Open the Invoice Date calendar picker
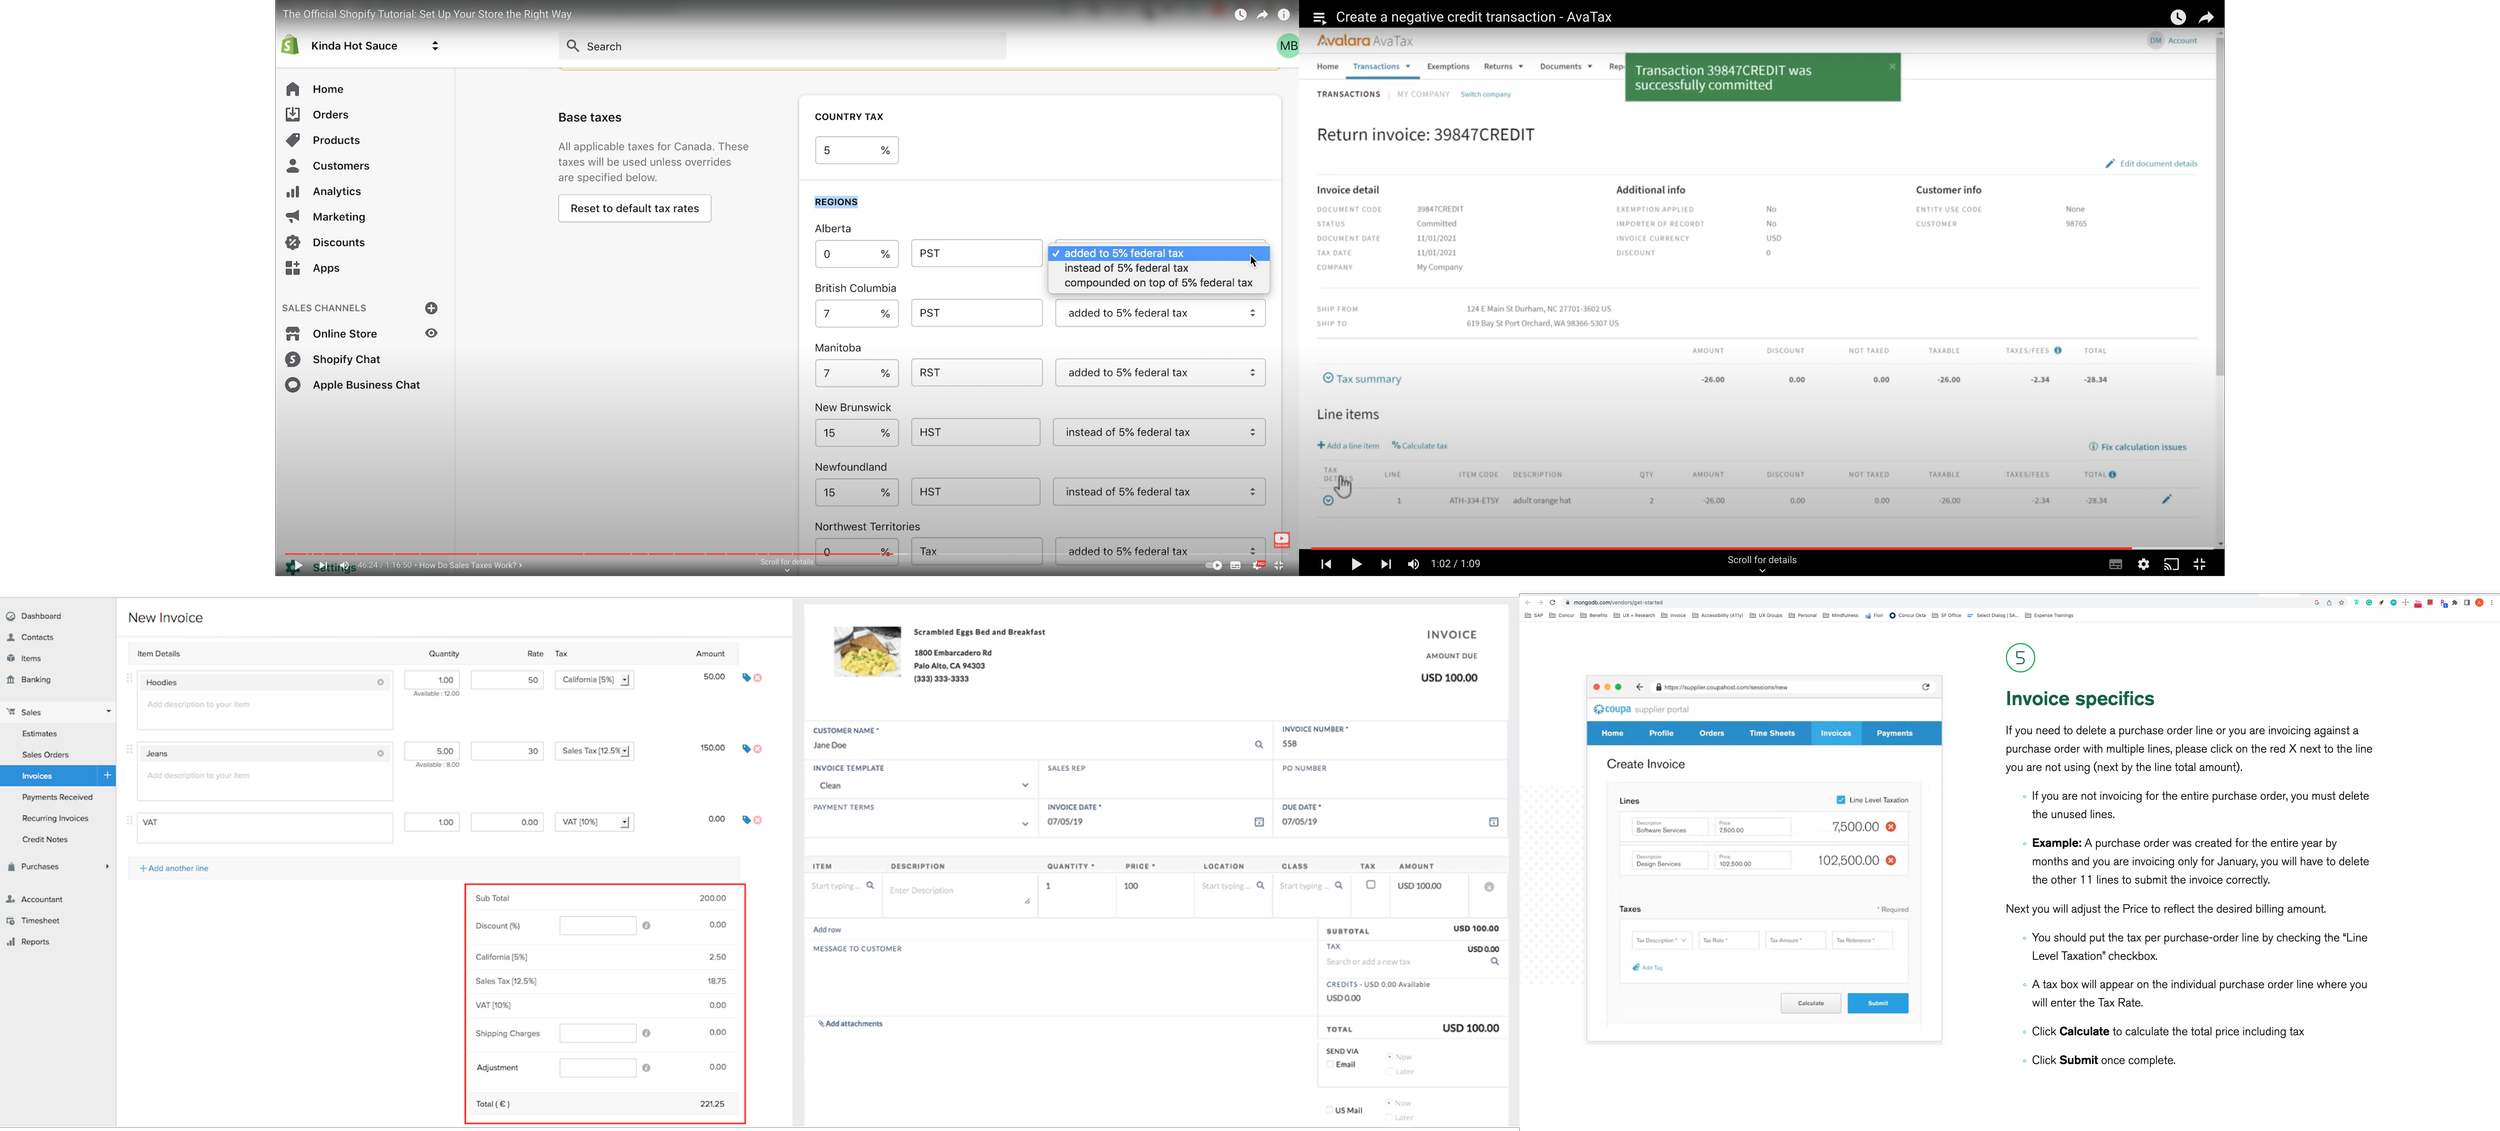This screenshot has height=1131, width=2500. (x=1259, y=822)
